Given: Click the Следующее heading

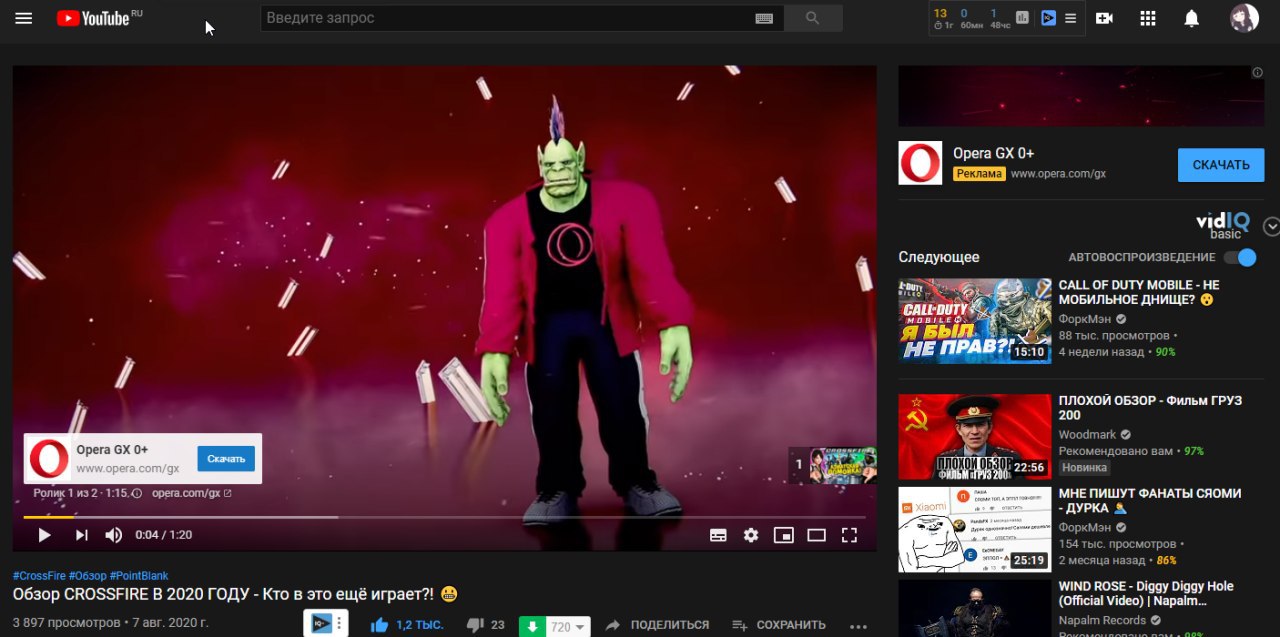Looking at the screenshot, I should pos(939,257).
